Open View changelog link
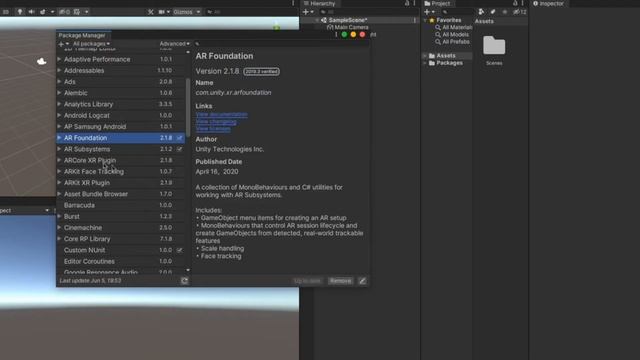The width and height of the screenshot is (640, 360). pos(216,122)
